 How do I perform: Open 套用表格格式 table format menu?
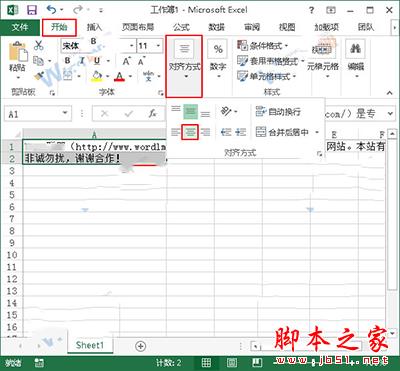pos(270,61)
